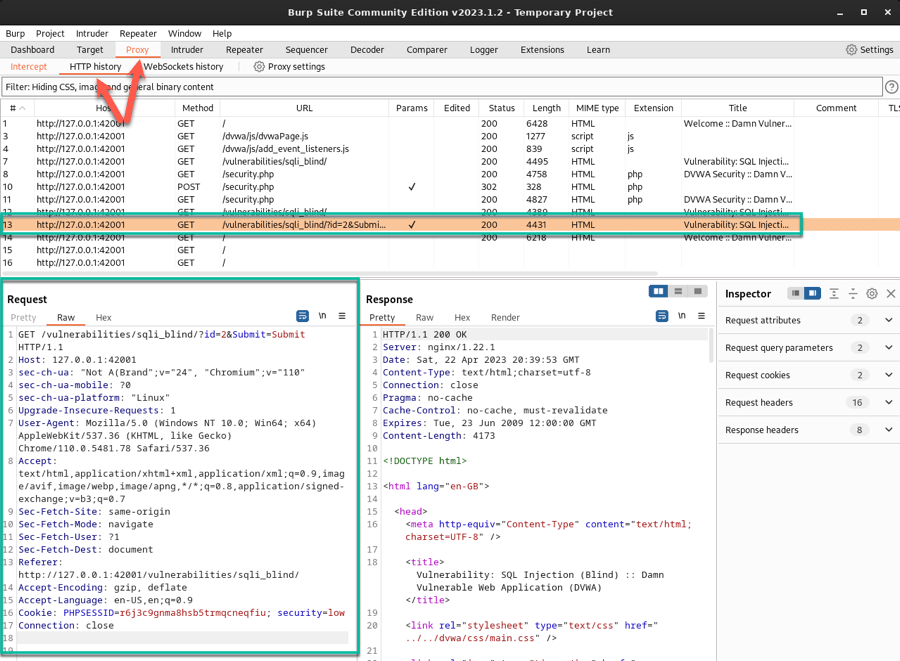Open the Comparer tab
The width and height of the screenshot is (900, 661).
click(x=426, y=50)
